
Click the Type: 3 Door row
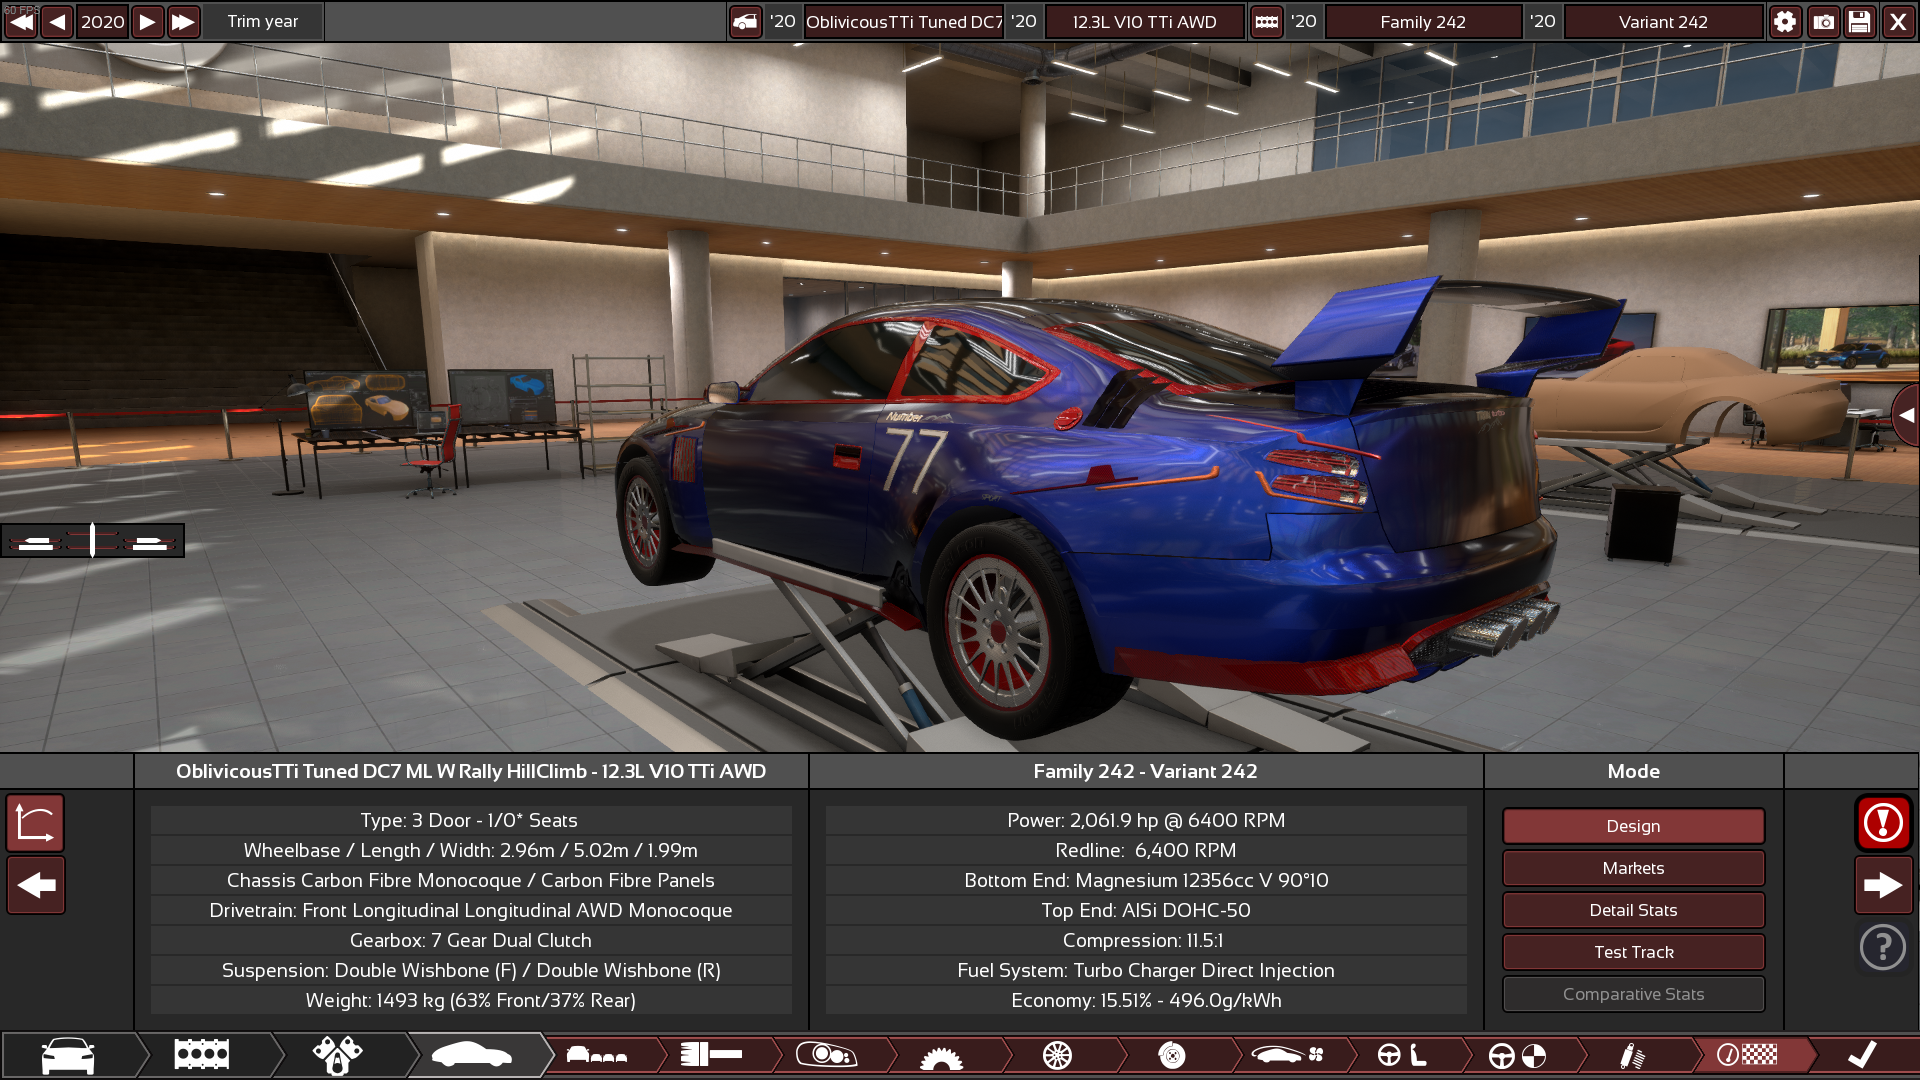471,820
